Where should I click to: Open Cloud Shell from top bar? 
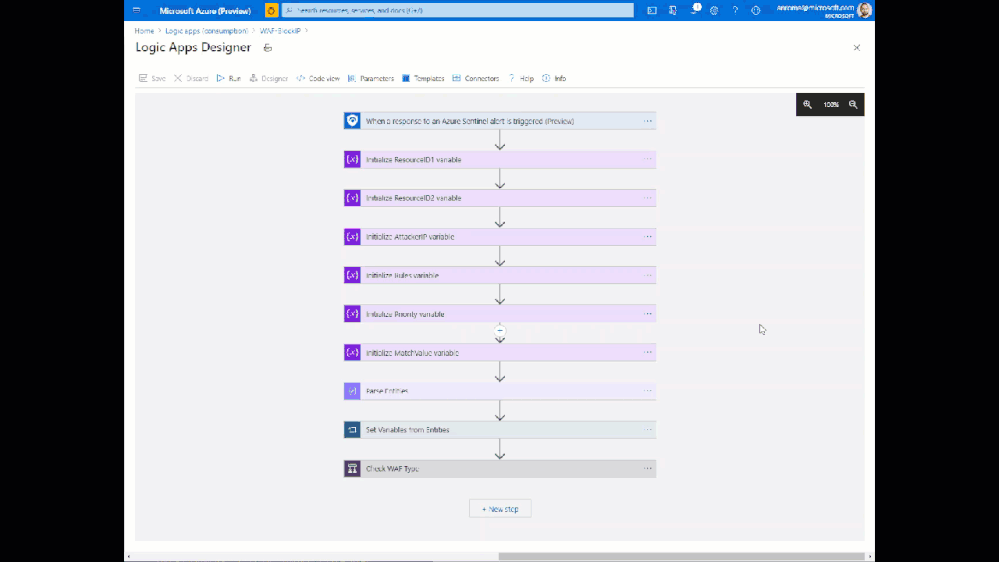coord(652,10)
